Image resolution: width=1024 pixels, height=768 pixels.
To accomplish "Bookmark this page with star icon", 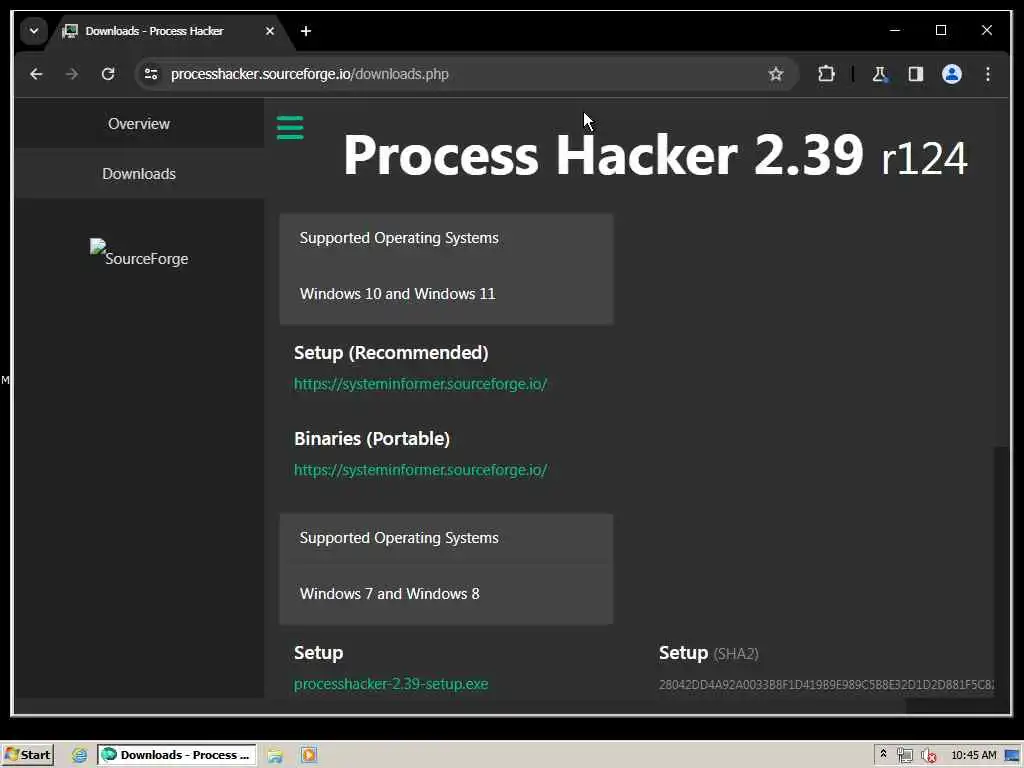I will pos(775,74).
